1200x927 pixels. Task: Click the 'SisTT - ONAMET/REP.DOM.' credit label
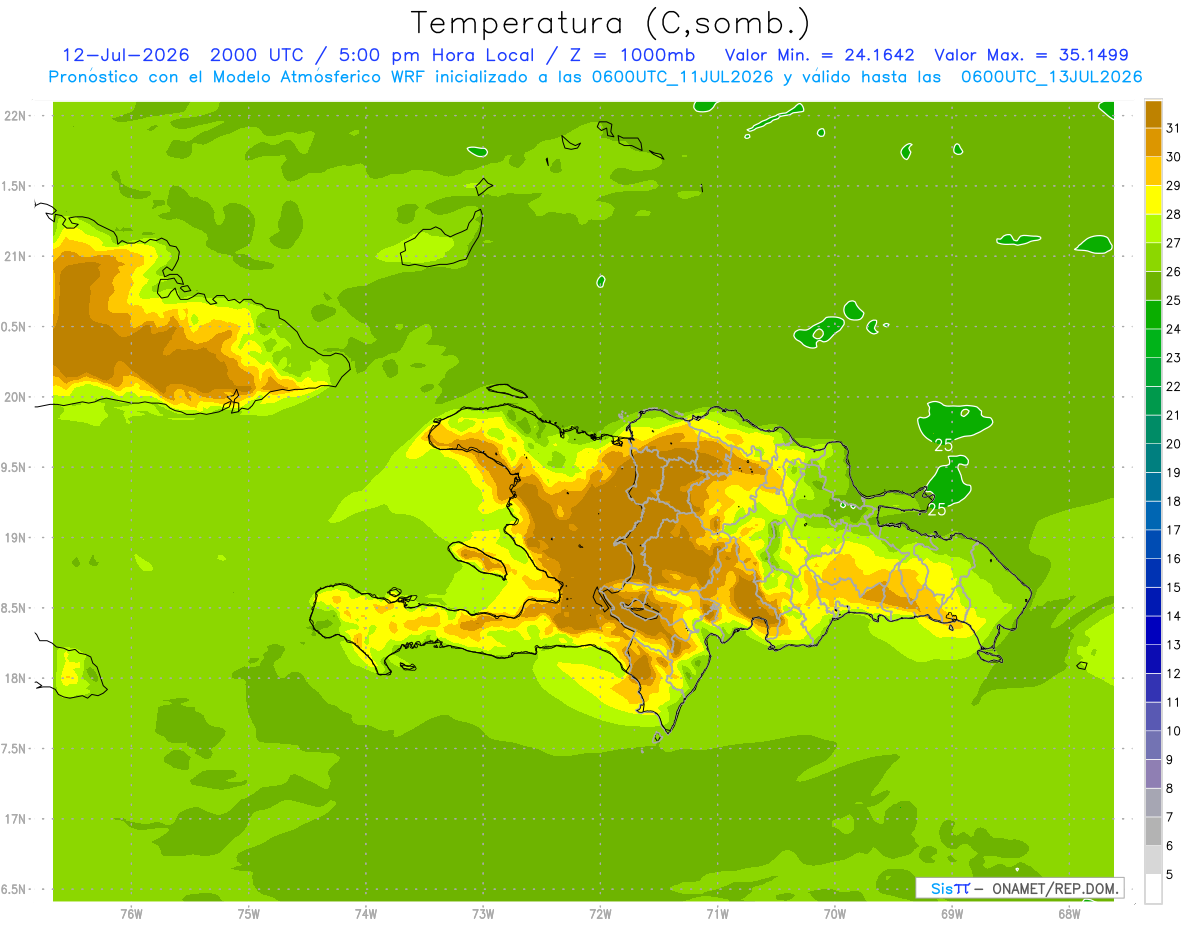coord(1020,888)
